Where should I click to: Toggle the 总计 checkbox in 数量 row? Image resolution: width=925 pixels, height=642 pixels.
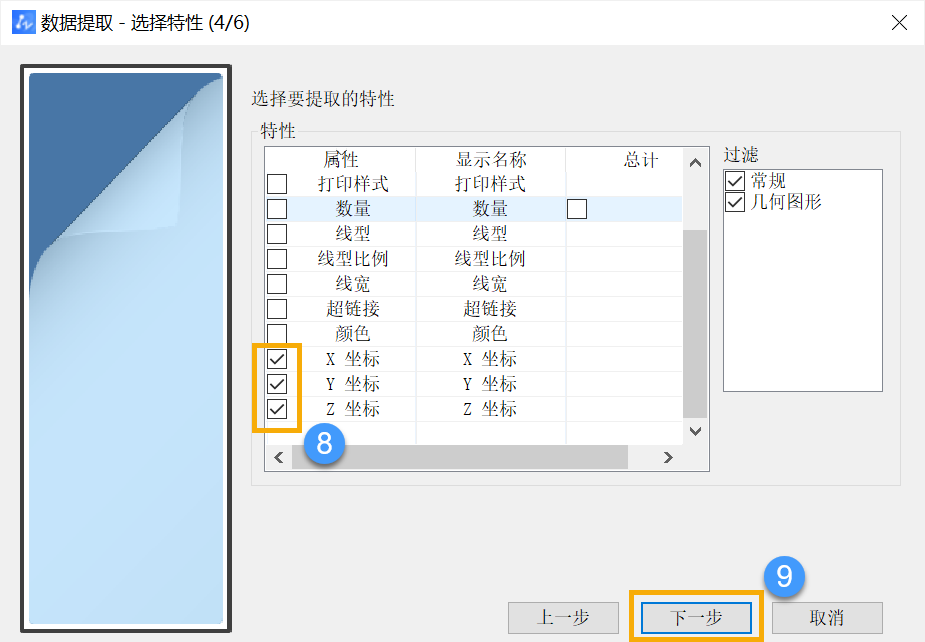(577, 209)
